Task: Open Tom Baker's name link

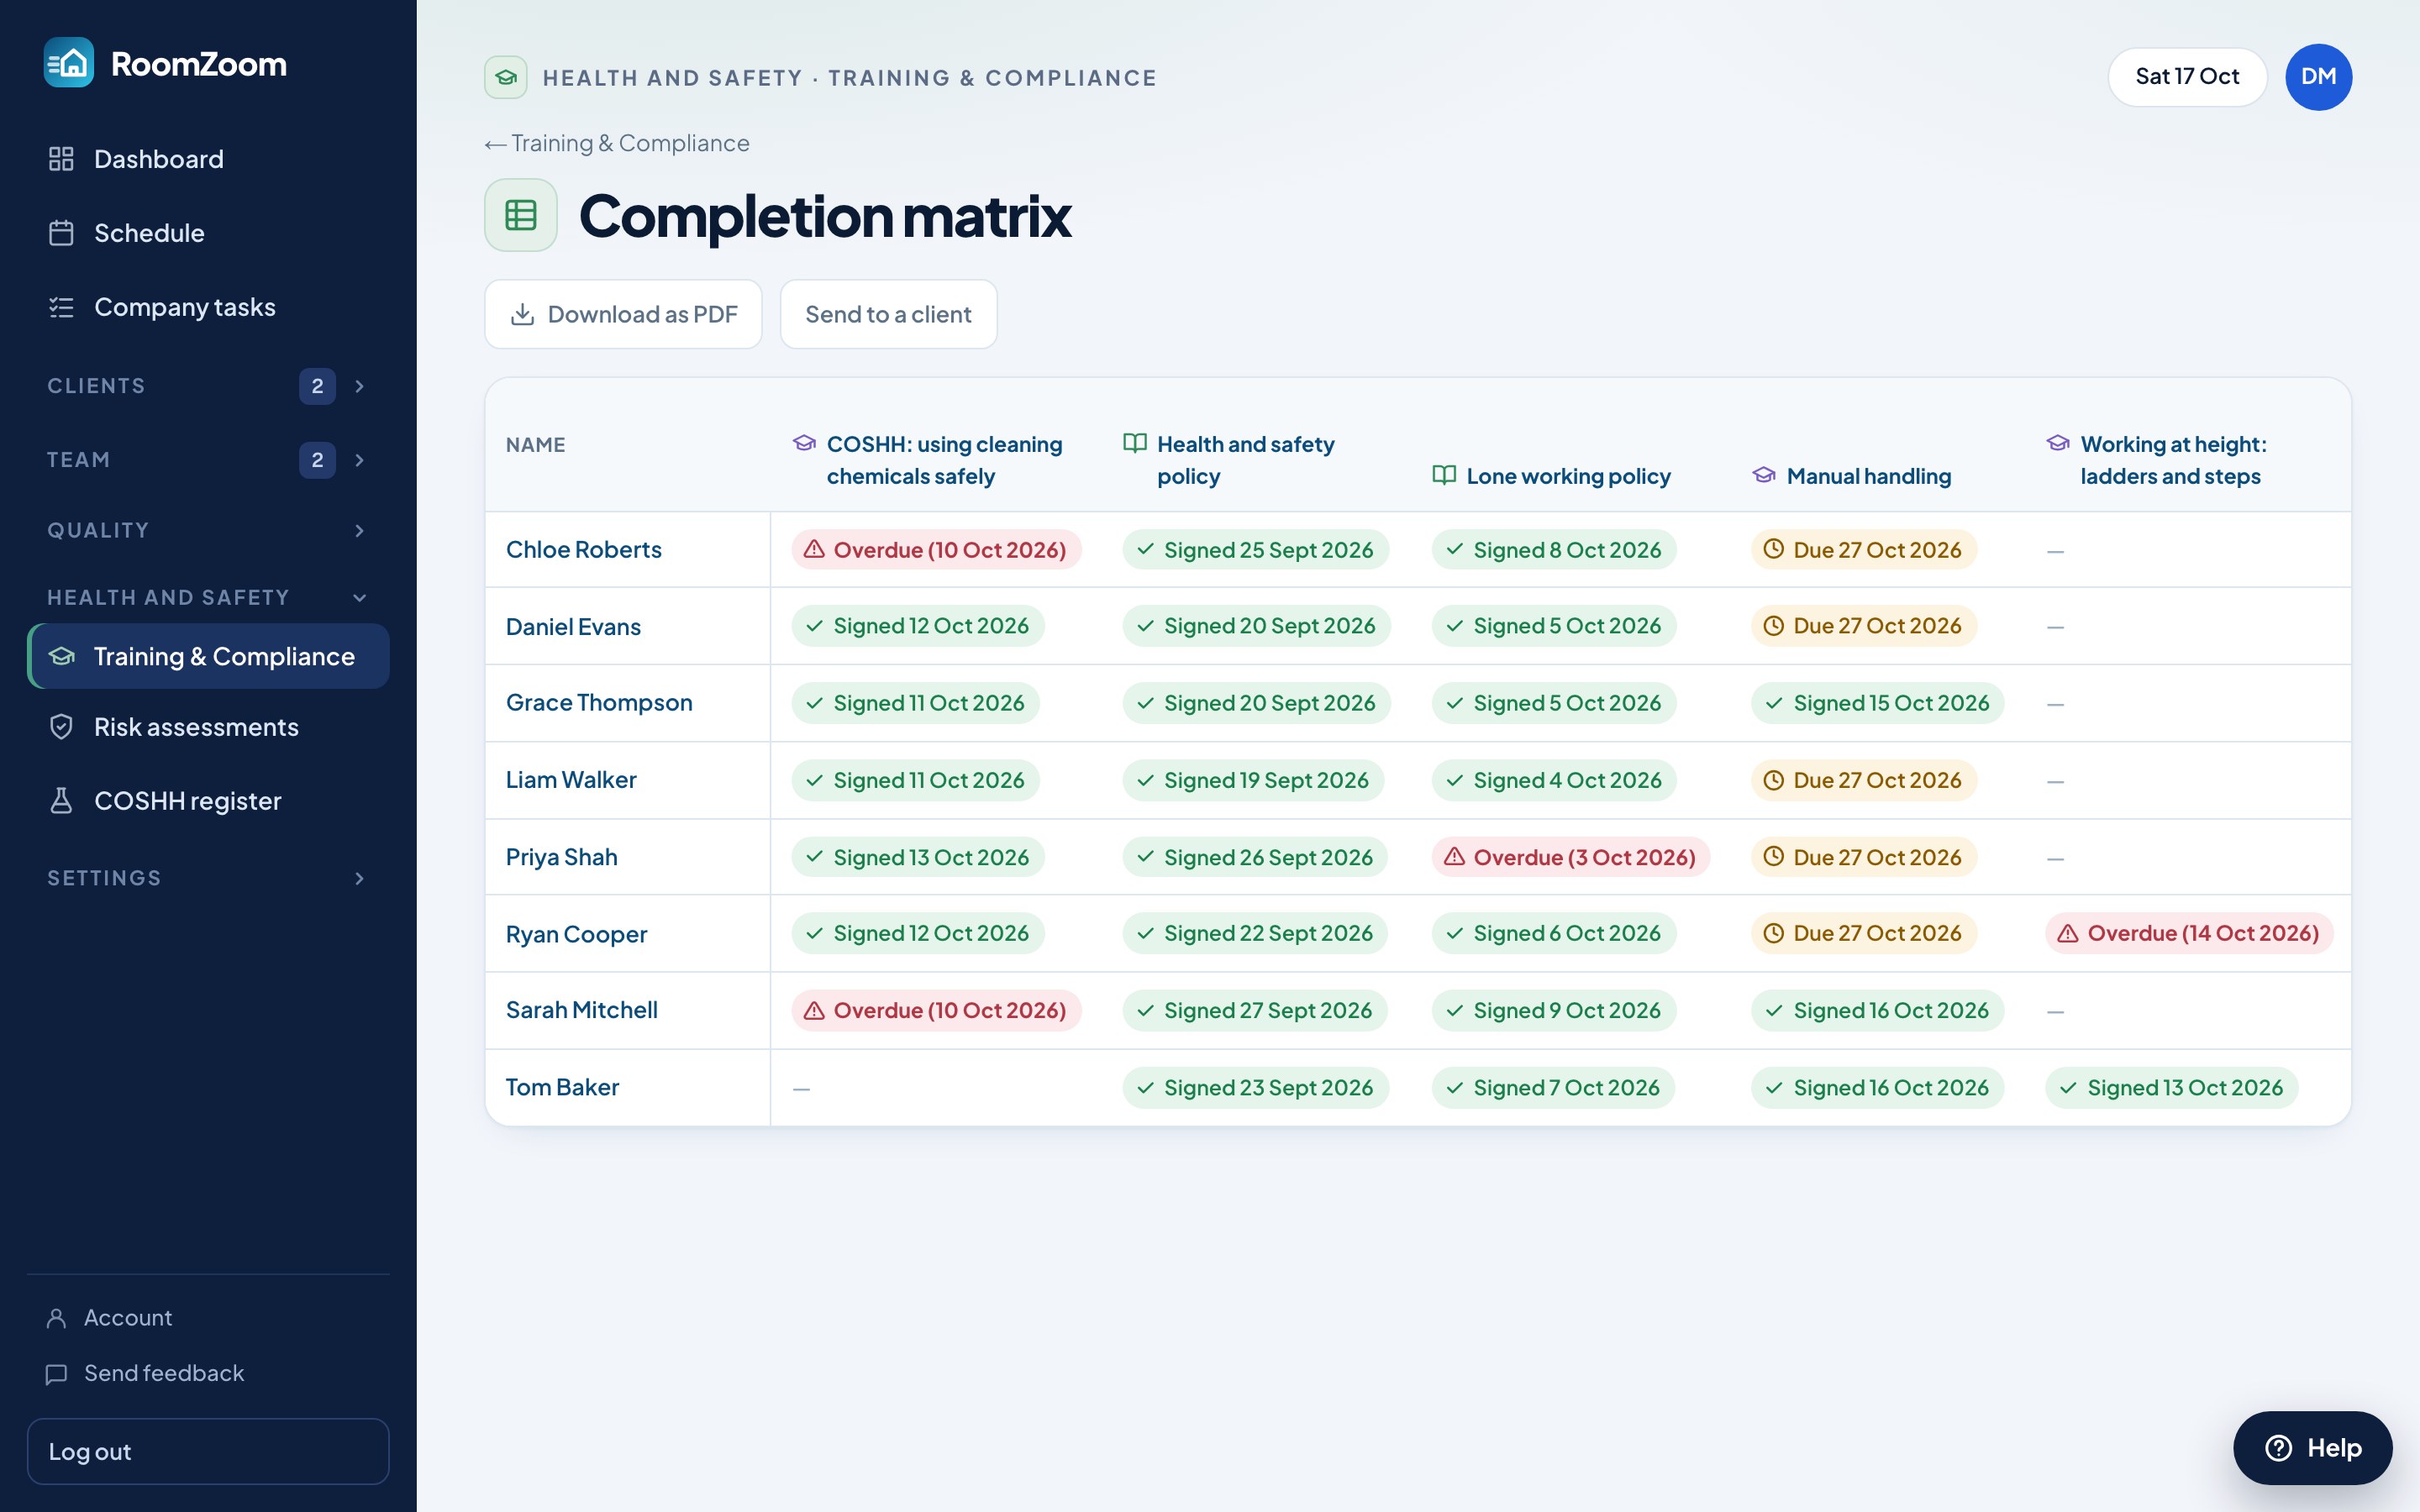Action: (562, 1087)
